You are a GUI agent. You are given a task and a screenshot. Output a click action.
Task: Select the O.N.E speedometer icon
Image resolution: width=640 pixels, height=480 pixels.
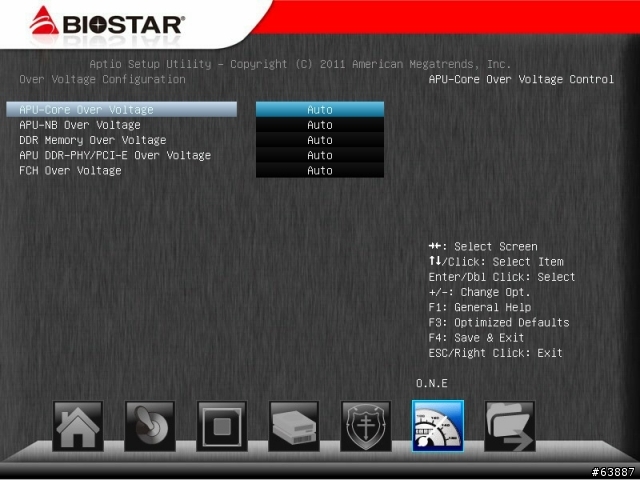[x=438, y=426]
